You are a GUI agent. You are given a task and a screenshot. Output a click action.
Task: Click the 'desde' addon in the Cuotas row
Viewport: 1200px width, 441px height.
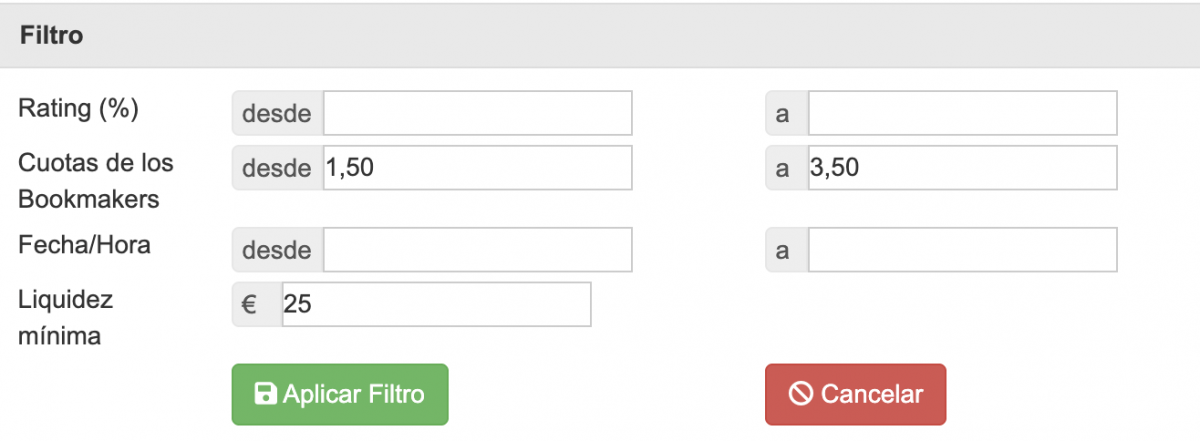[x=277, y=168]
